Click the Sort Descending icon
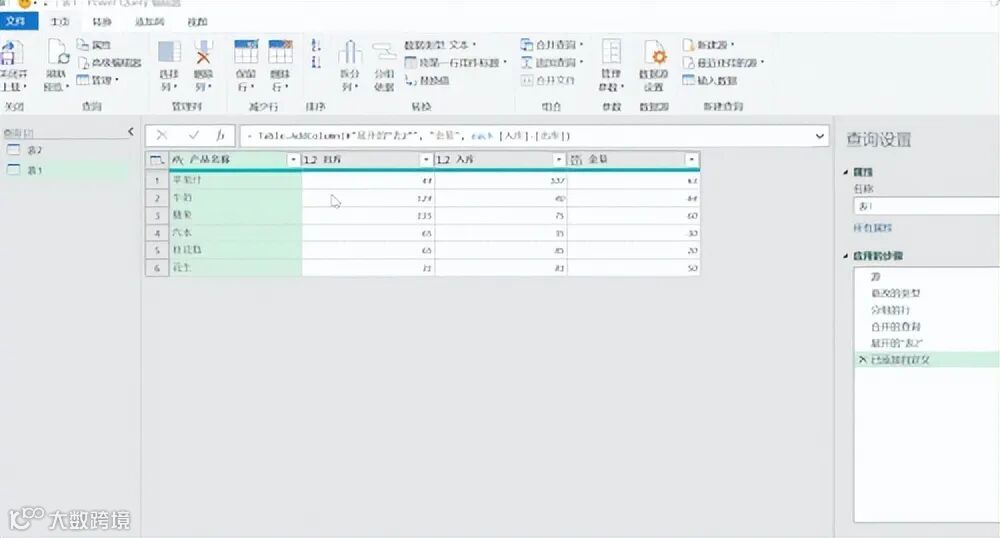The width and height of the screenshot is (1000, 538). [x=315, y=62]
